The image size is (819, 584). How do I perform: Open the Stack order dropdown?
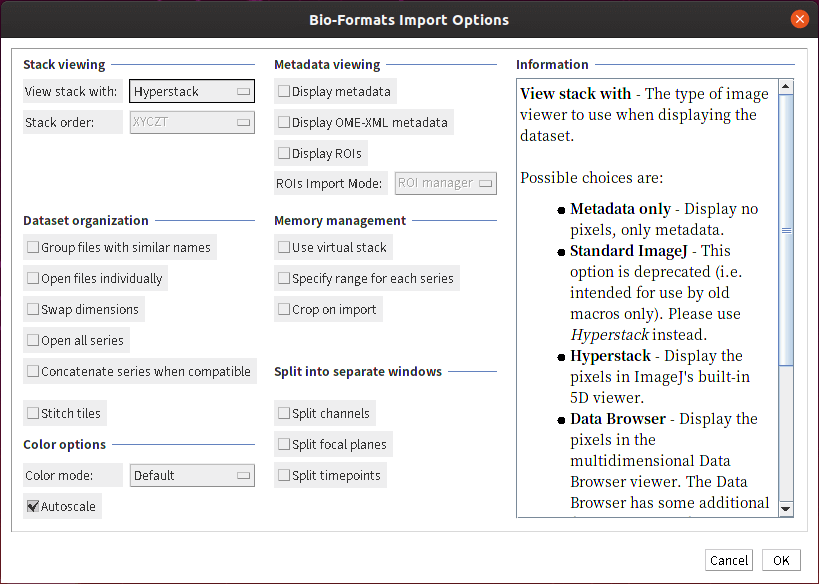[191, 122]
